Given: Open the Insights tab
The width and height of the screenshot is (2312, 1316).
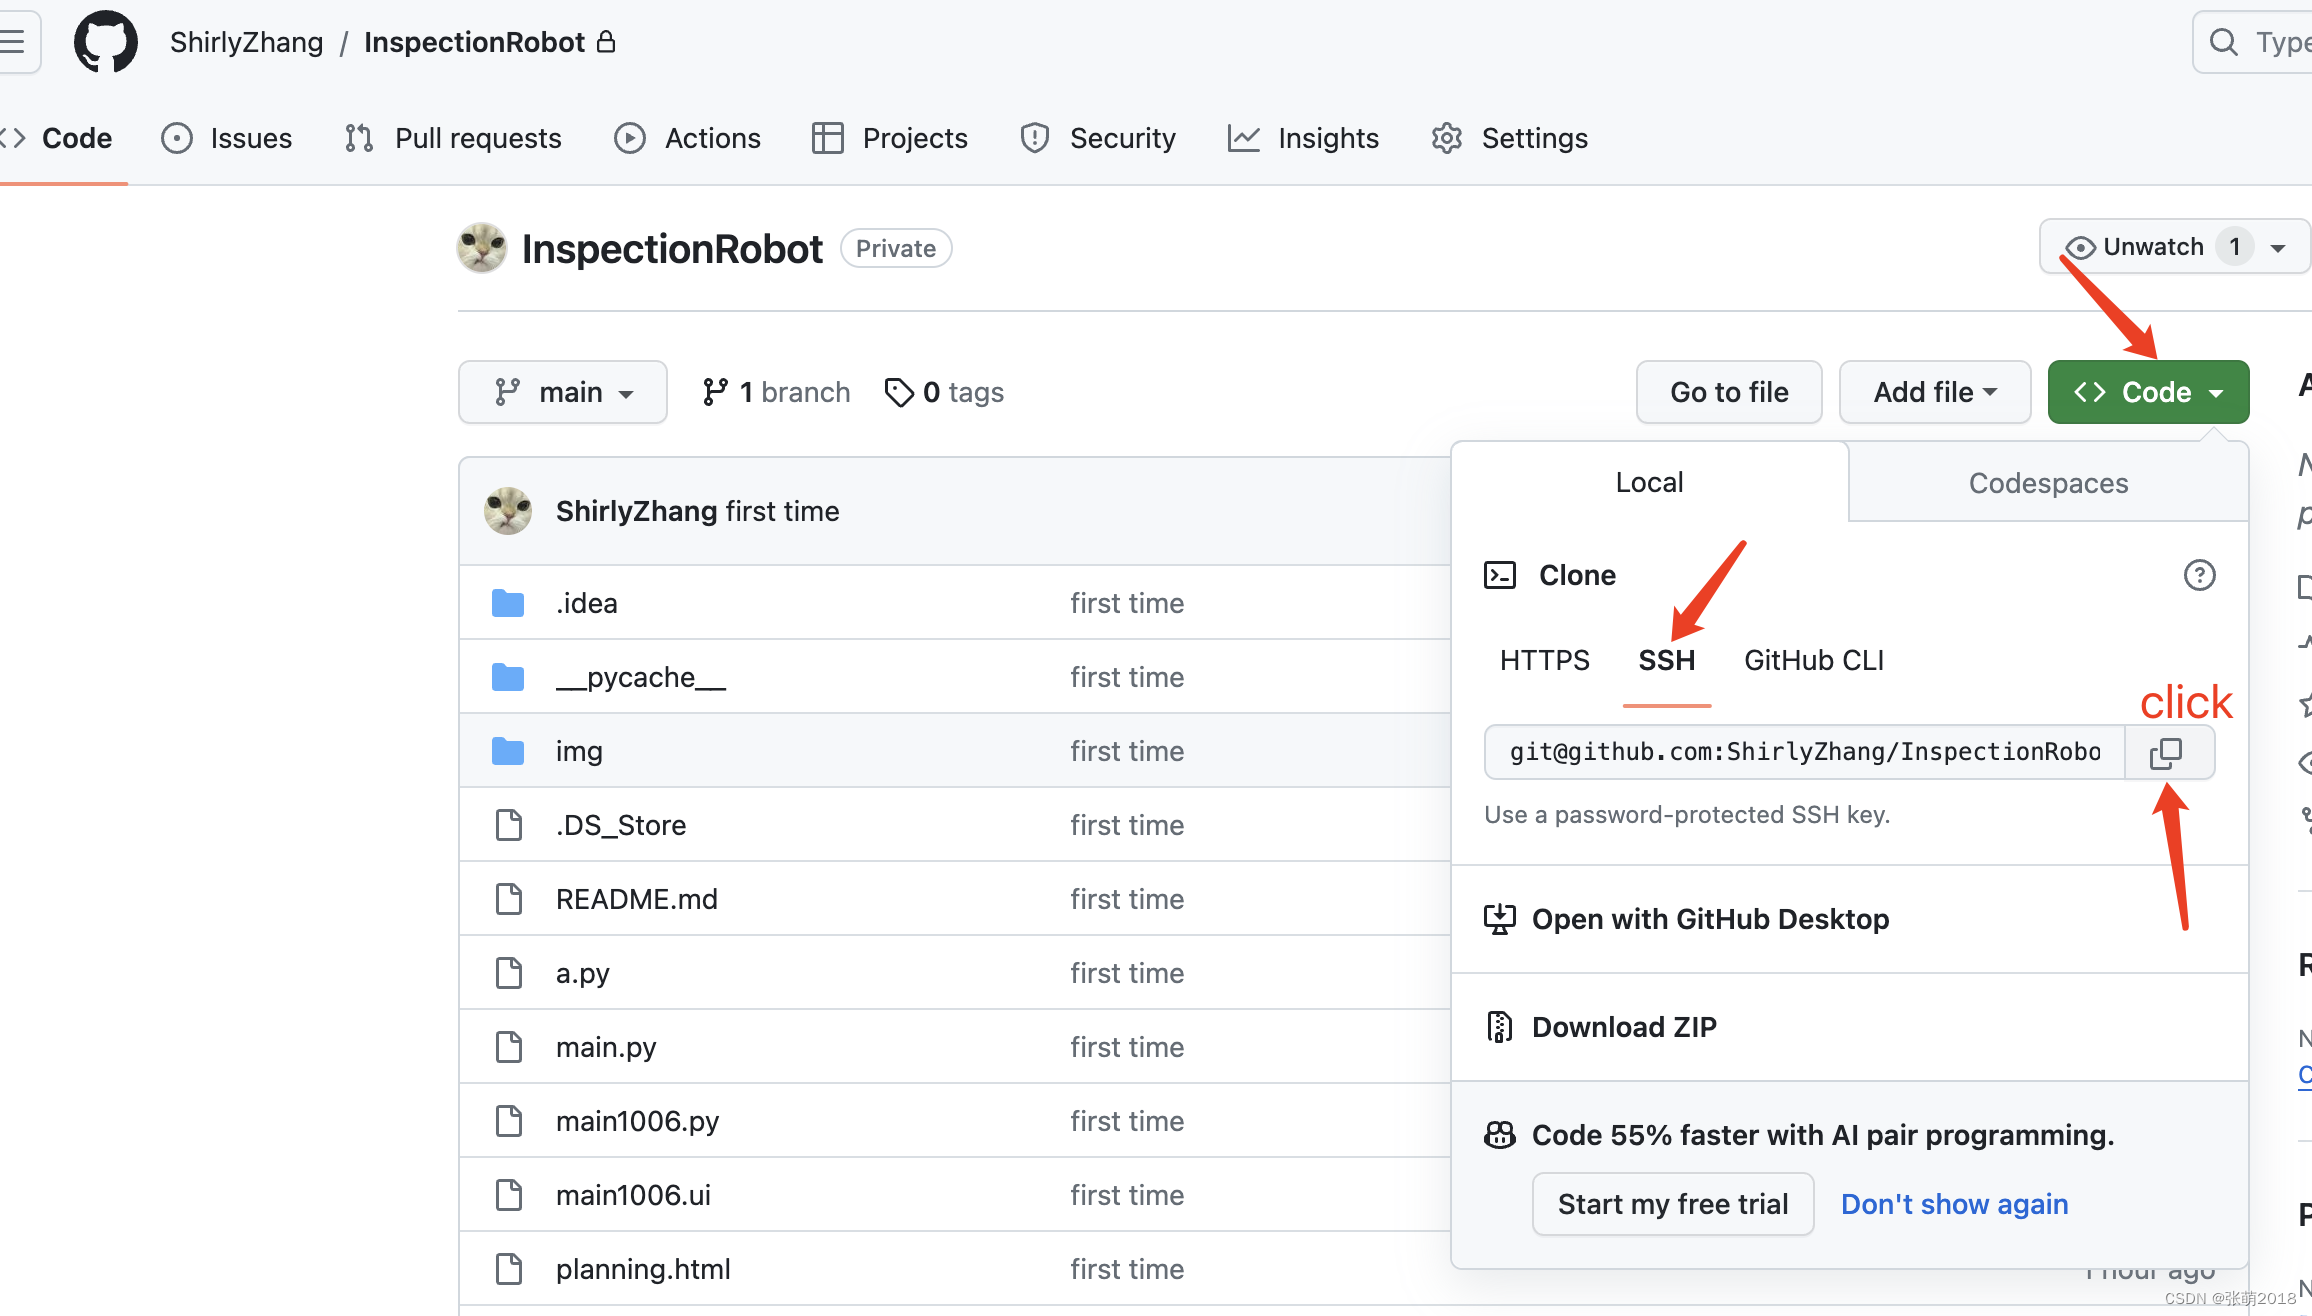Looking at the screenshot, I should [1303, 138].
